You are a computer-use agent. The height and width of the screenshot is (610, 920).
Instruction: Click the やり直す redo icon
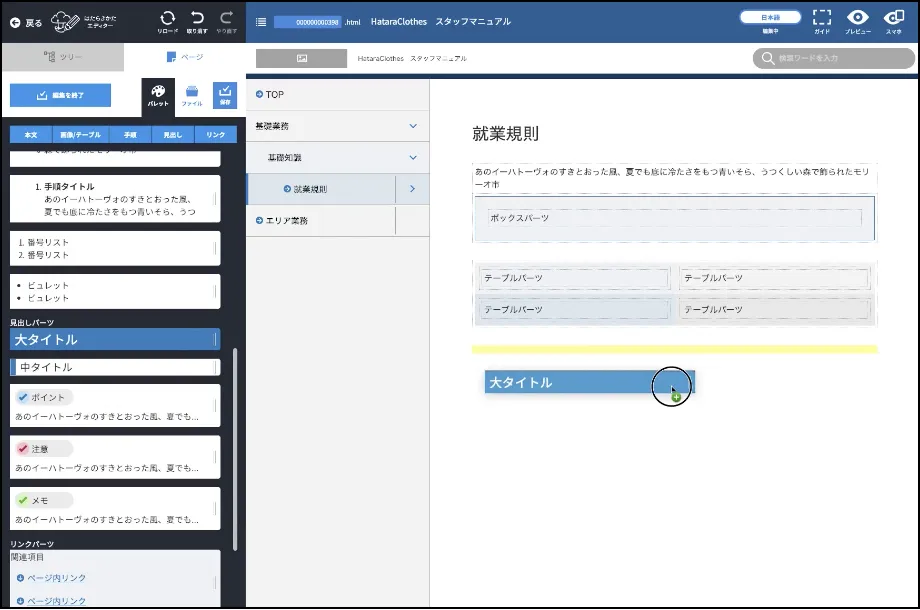point(225,20)
